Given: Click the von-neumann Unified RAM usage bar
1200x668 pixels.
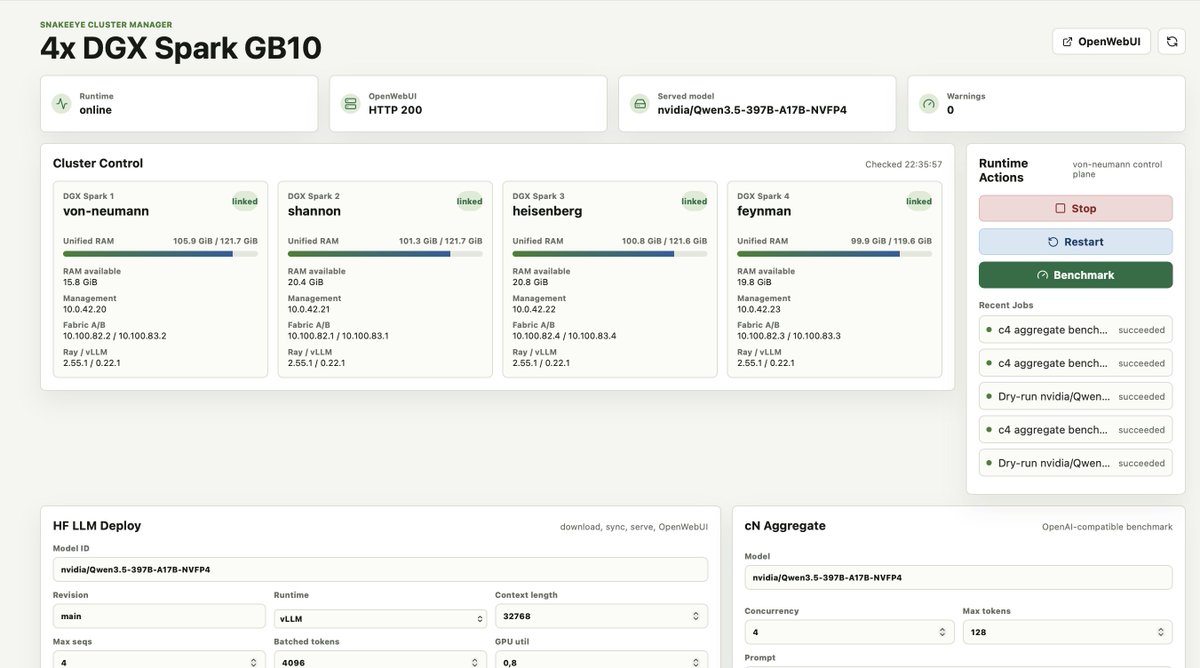Looking at the screenshot, I should click(160, 254).
